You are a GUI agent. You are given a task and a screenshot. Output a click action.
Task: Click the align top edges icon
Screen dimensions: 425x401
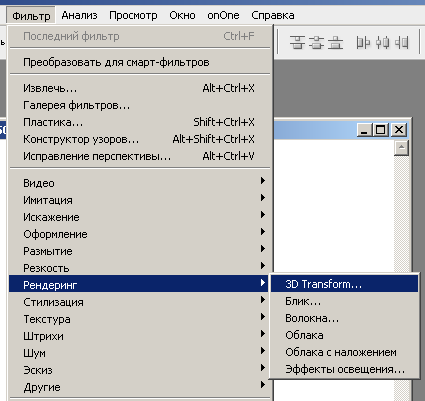point(297,42)
